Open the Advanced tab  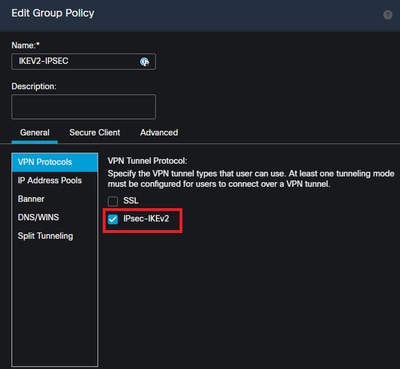pyautogui.click(x=159, y=133)
